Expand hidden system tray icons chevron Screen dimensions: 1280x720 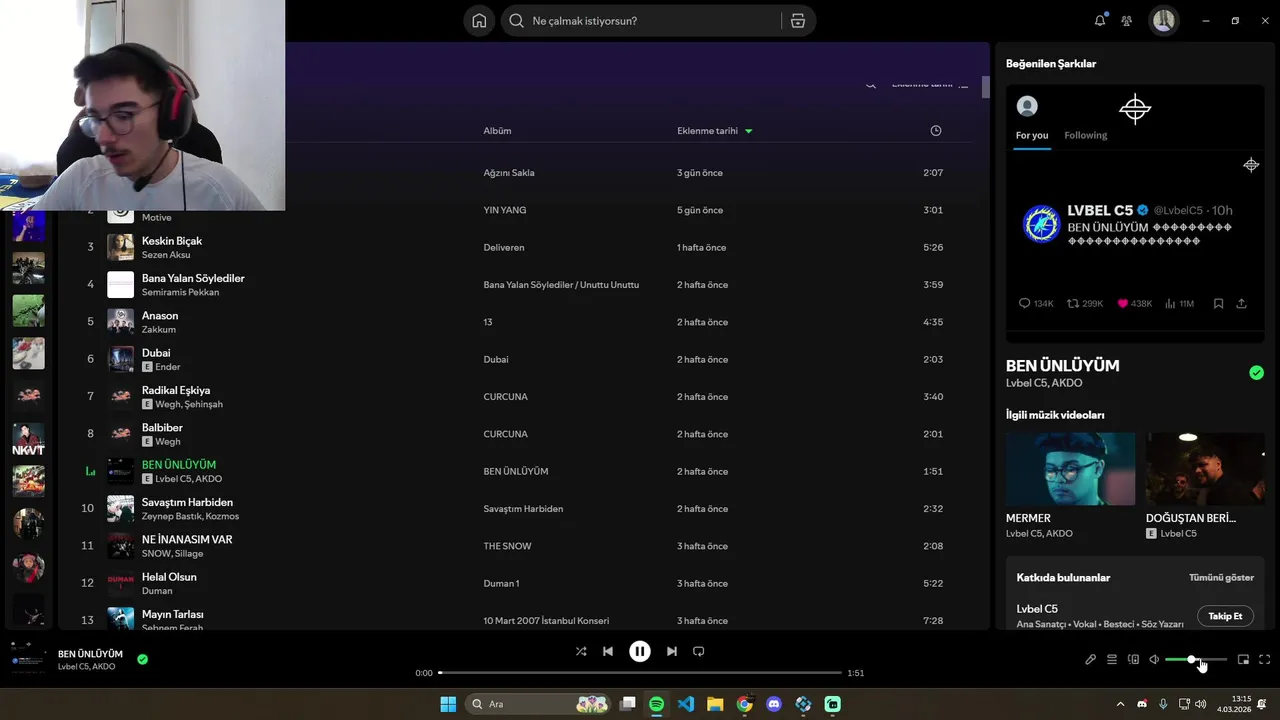1120,704
